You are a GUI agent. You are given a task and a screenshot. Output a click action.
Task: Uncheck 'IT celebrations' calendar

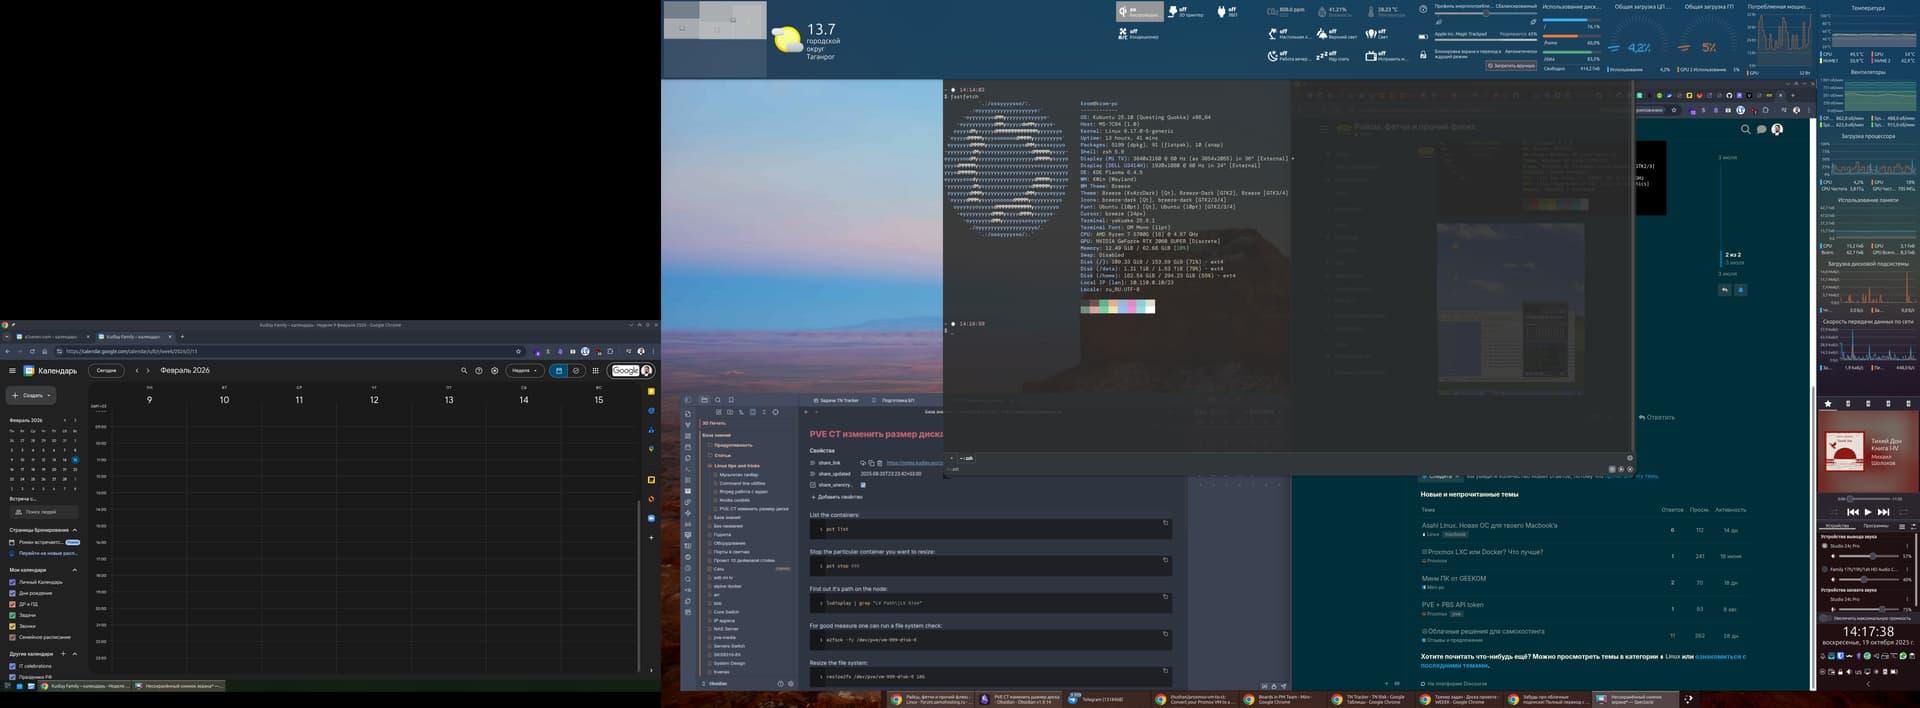coord(12,666)
